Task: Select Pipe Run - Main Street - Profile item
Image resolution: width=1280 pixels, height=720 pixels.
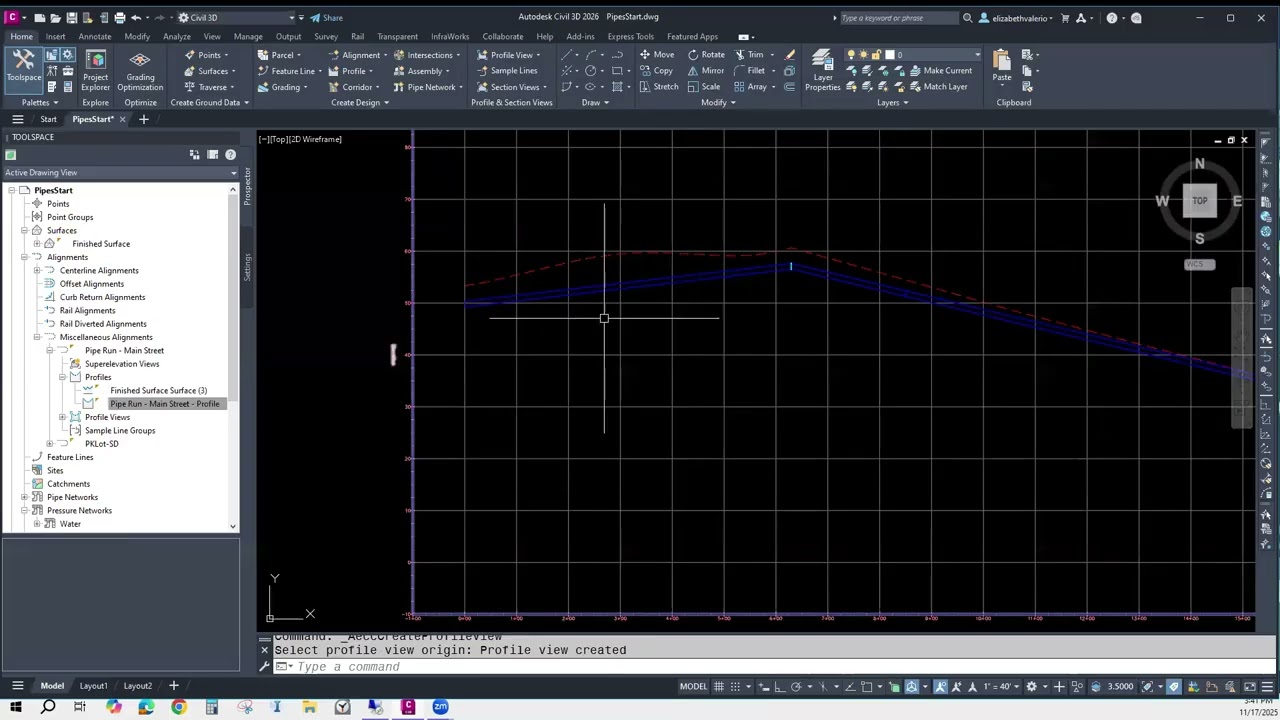Action: pyautogui.click(x=165, y=404)
